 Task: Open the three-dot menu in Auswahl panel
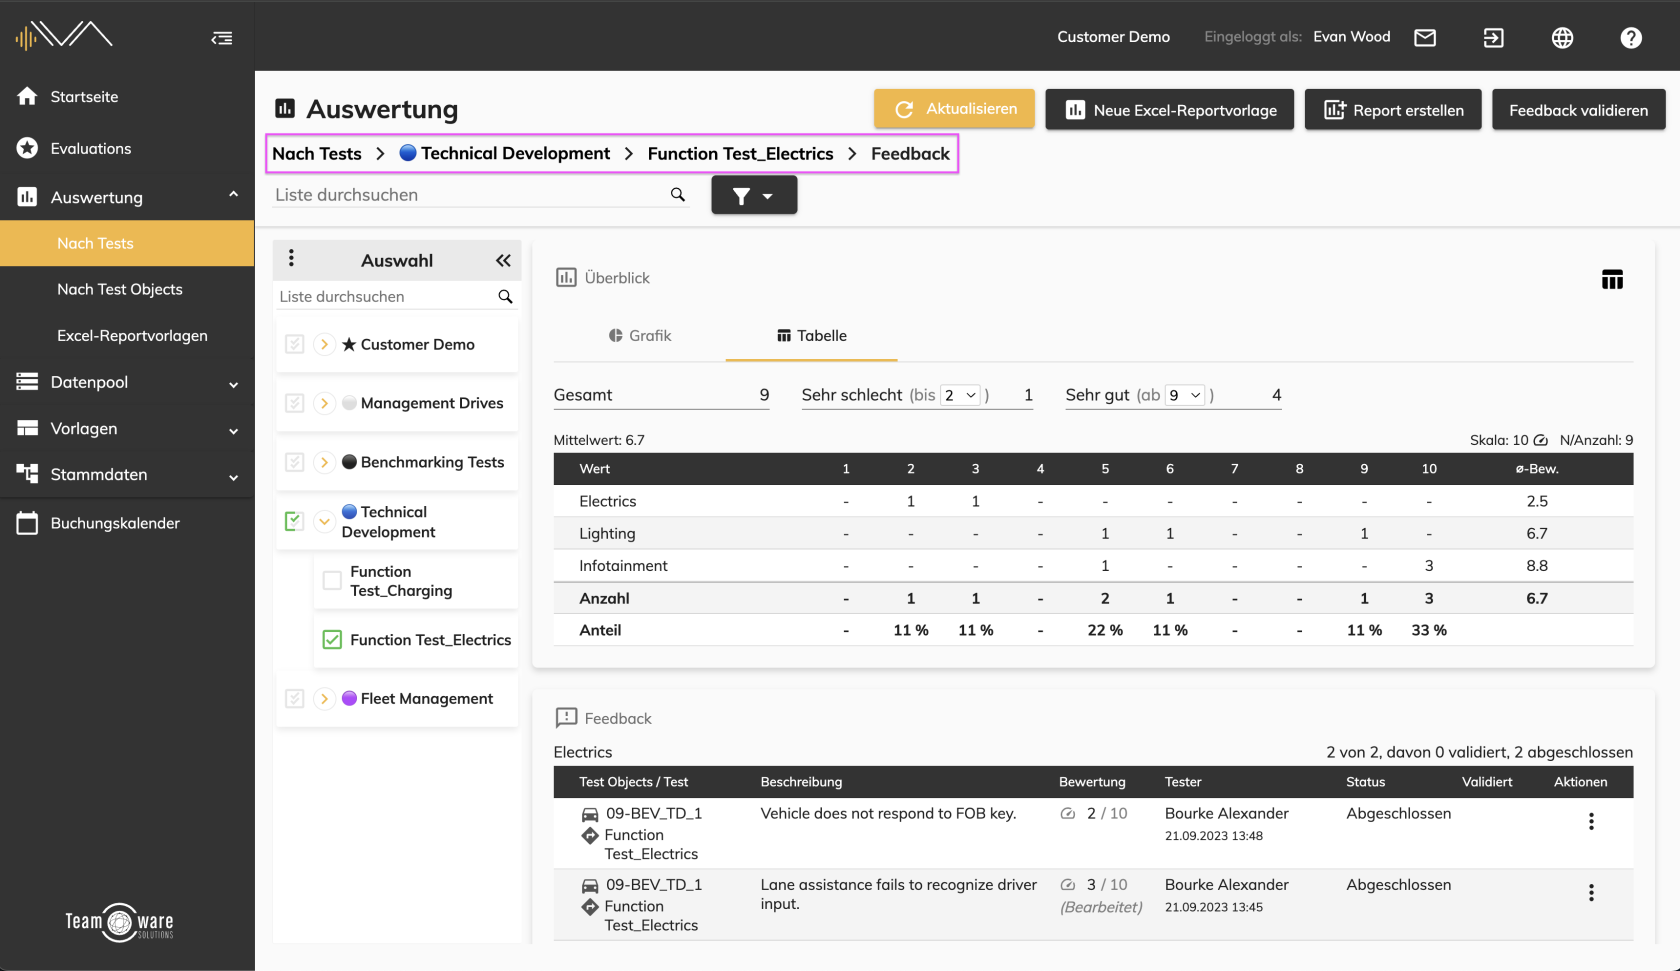(x=291, y=258)
